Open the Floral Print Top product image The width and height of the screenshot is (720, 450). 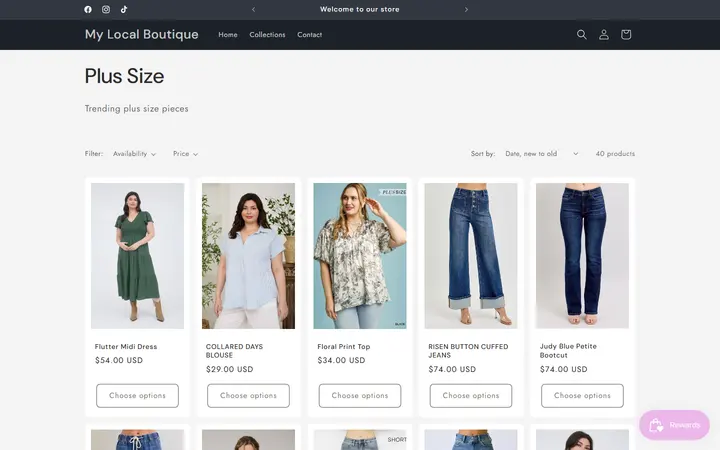coord(360,256)
